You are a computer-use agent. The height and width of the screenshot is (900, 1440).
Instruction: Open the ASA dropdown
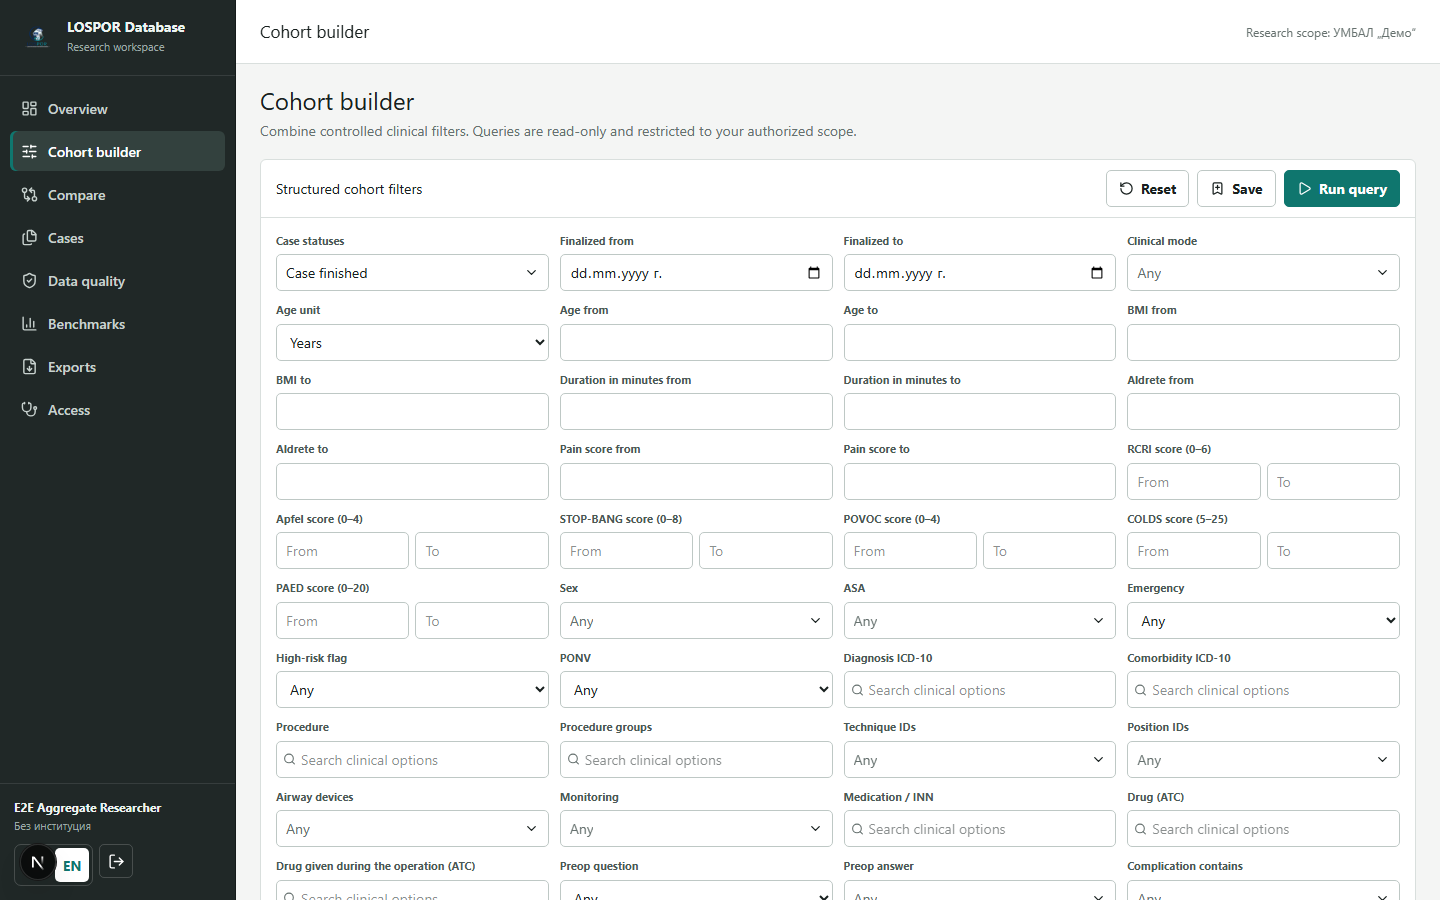click(979, 621)
